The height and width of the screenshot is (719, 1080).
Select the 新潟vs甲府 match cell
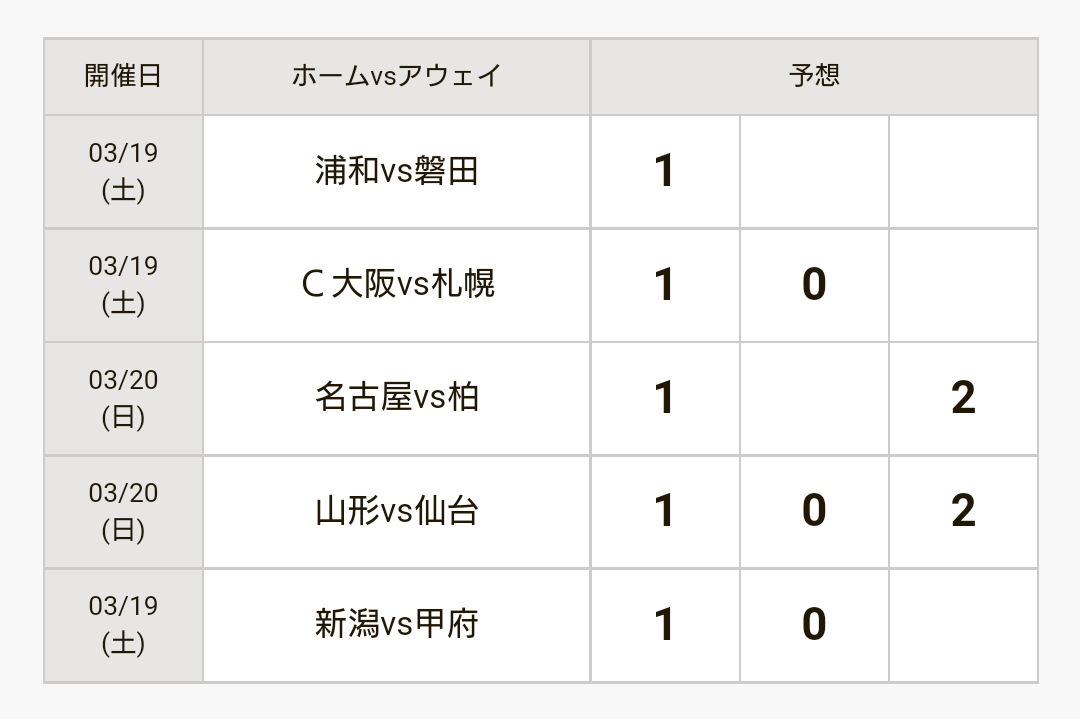click(397, 625)
